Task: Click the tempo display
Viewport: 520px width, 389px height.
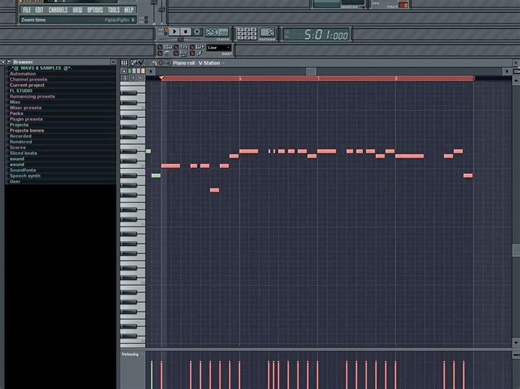Action: click(217, 32)
